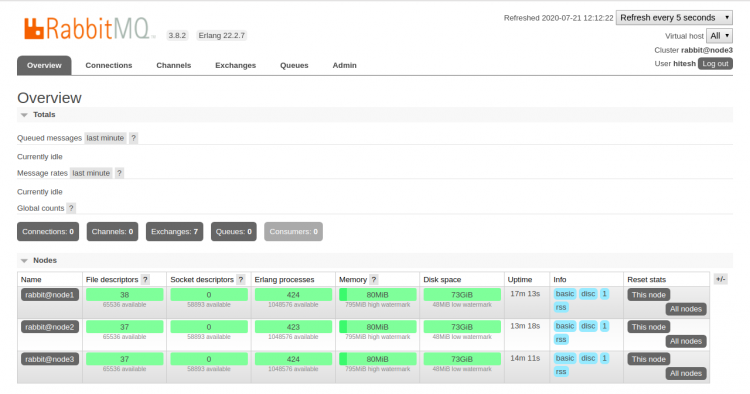Reset stats for This node on node2

click(649, 327)
